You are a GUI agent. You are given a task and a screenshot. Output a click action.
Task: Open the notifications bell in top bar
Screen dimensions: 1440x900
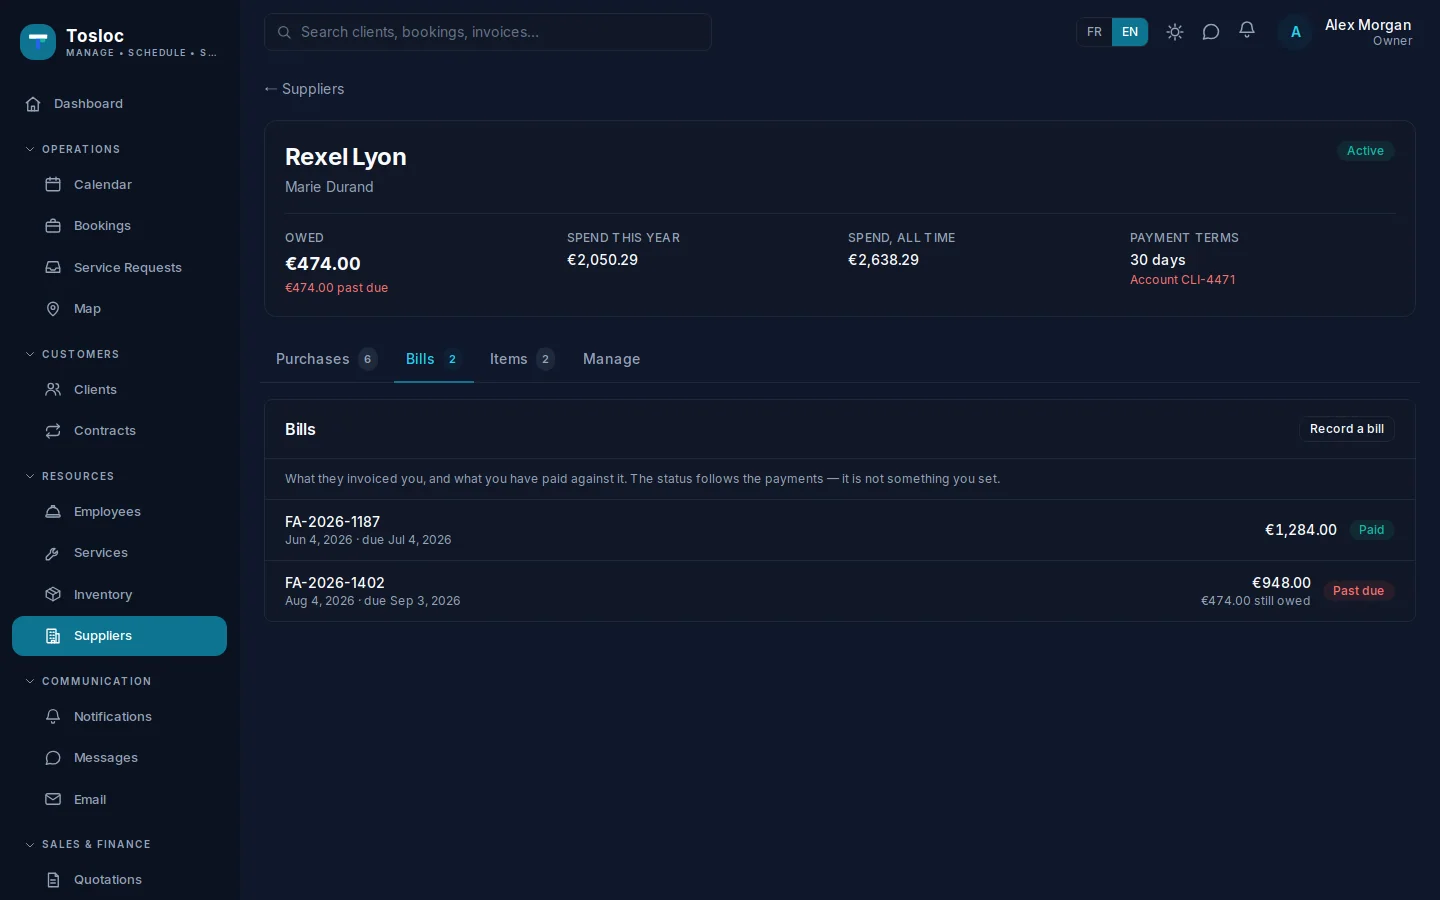[x=1247, y=32]
